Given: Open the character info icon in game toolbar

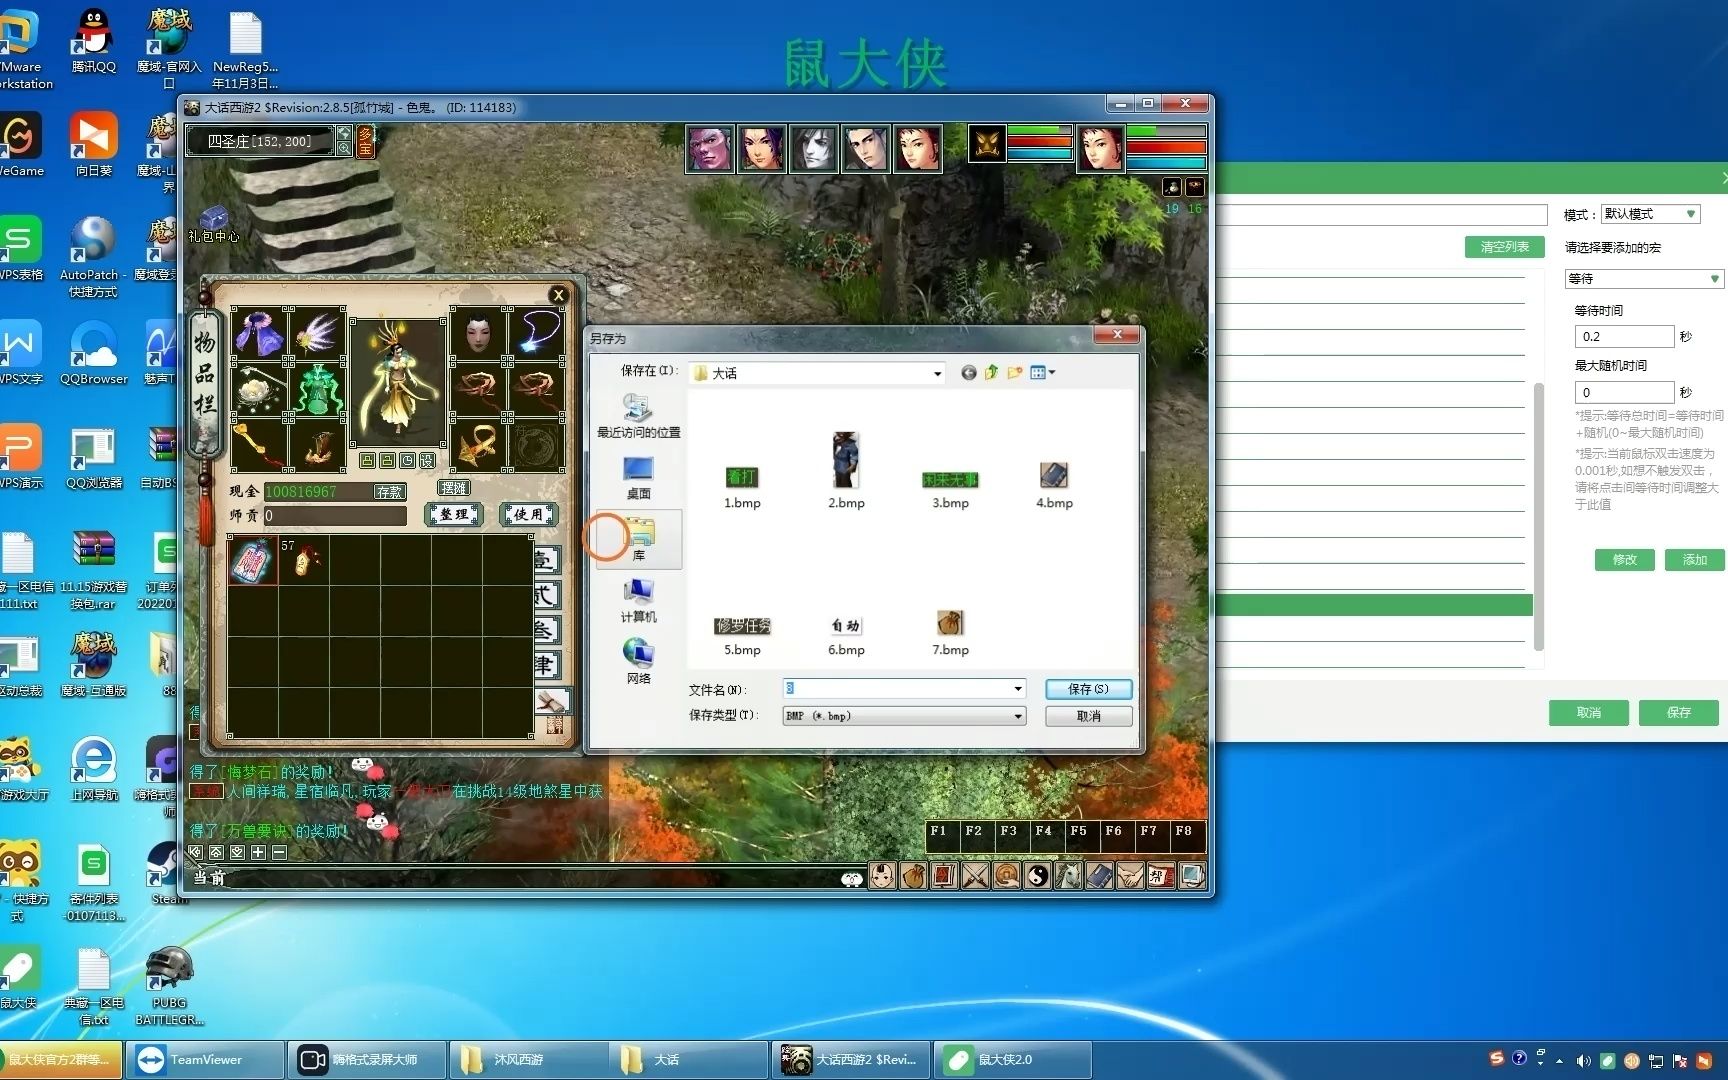Looking at the screenshot, I should pos(882,876).
